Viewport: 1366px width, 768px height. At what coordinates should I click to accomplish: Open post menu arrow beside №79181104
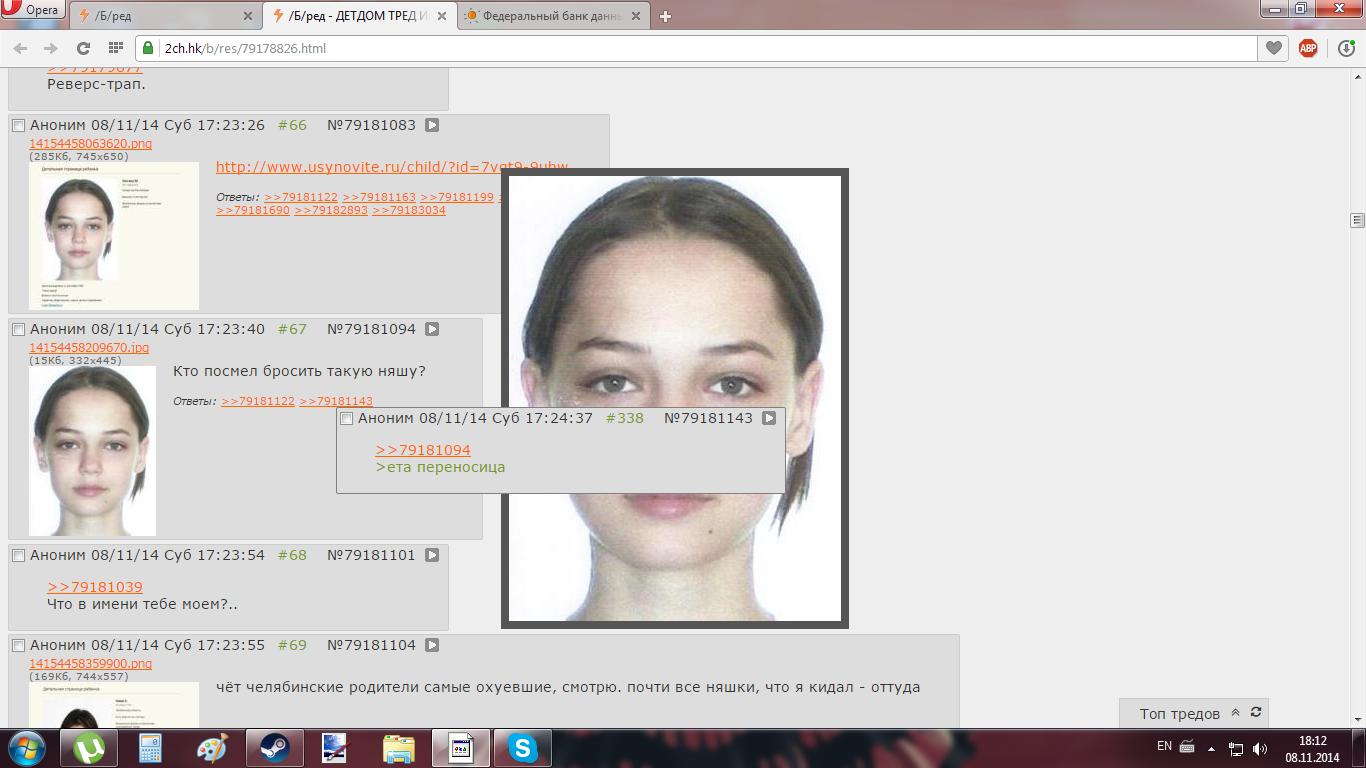[x=432, y=645]
